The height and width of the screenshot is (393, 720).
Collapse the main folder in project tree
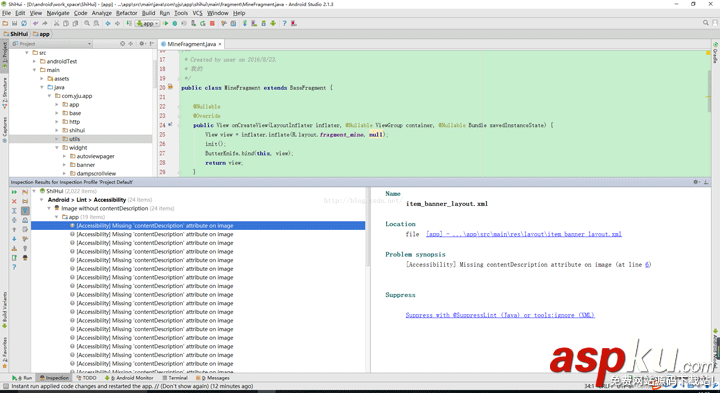tap(34, 70)
